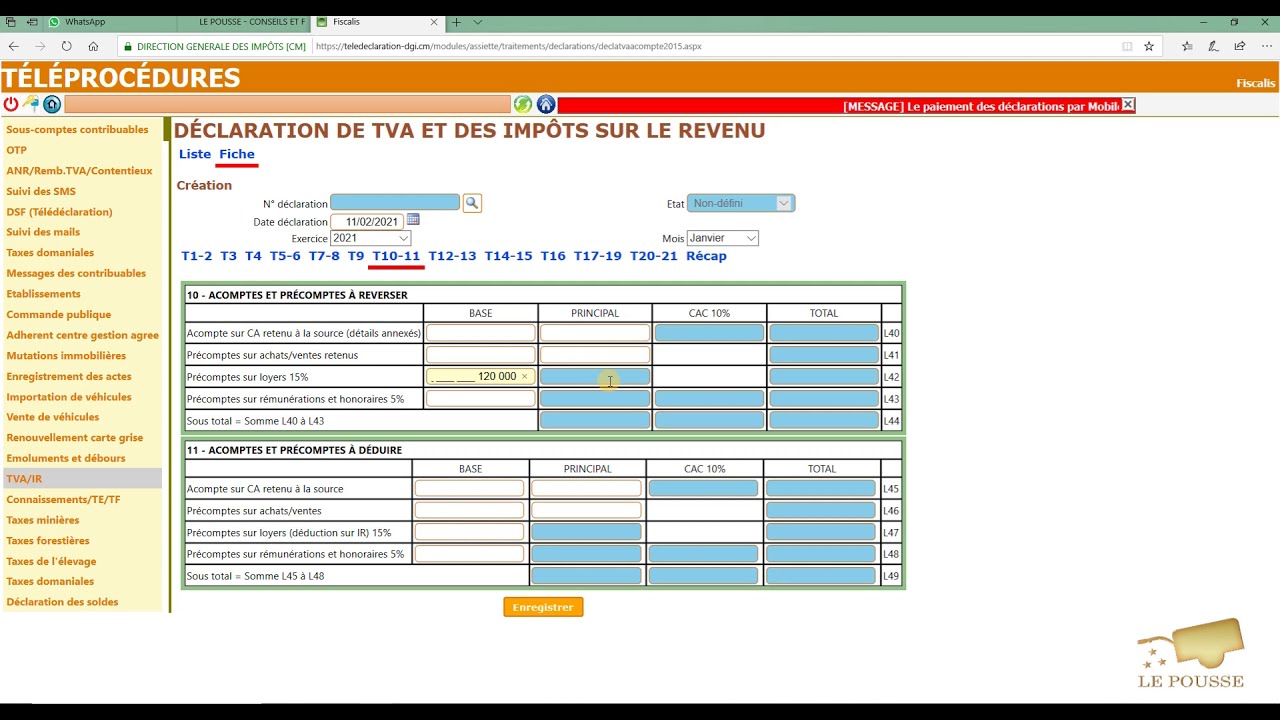Switch to the Liste view
Viewport: 1280px width, 720px height.
[x=195, y=154]
